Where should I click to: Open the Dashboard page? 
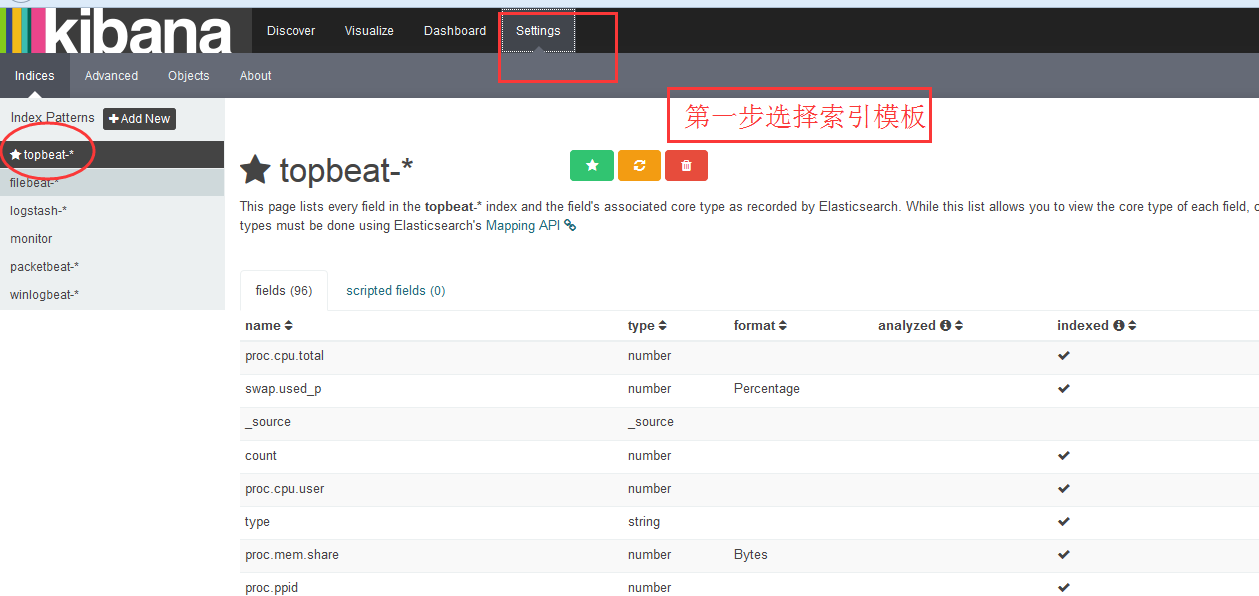455,31
